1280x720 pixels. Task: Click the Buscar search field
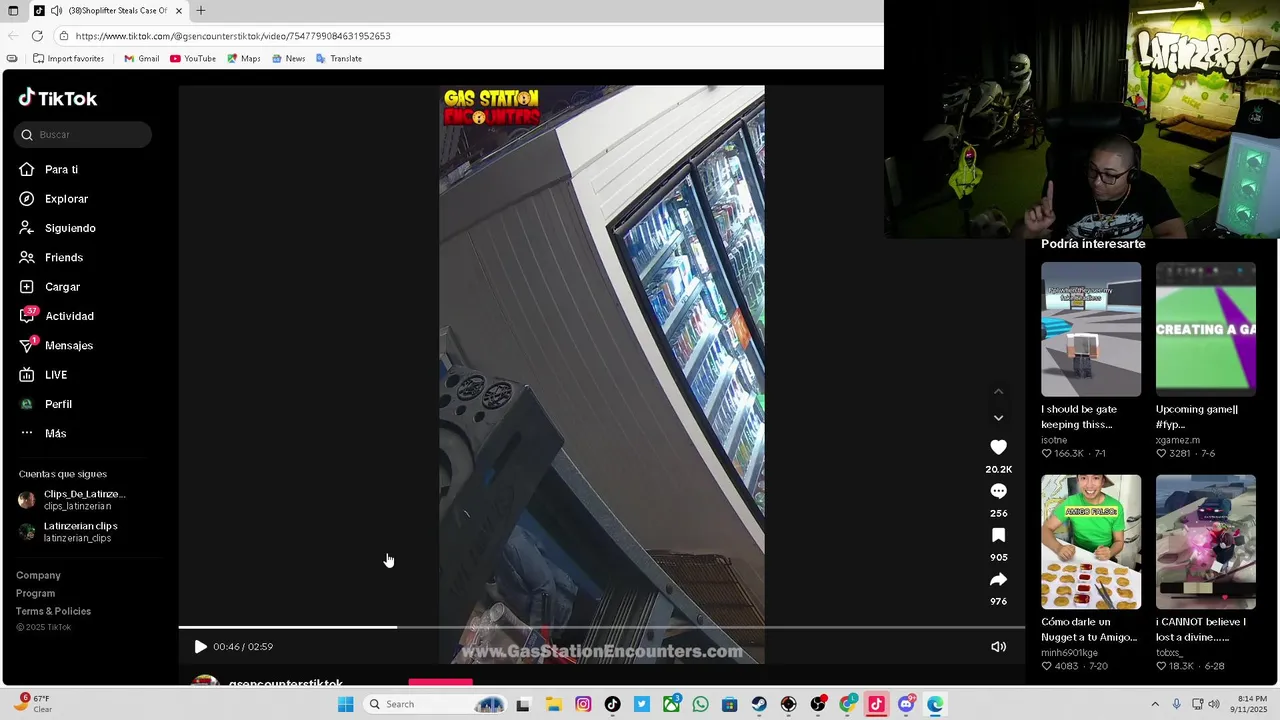pyautogui.click(x=83, y=135)
